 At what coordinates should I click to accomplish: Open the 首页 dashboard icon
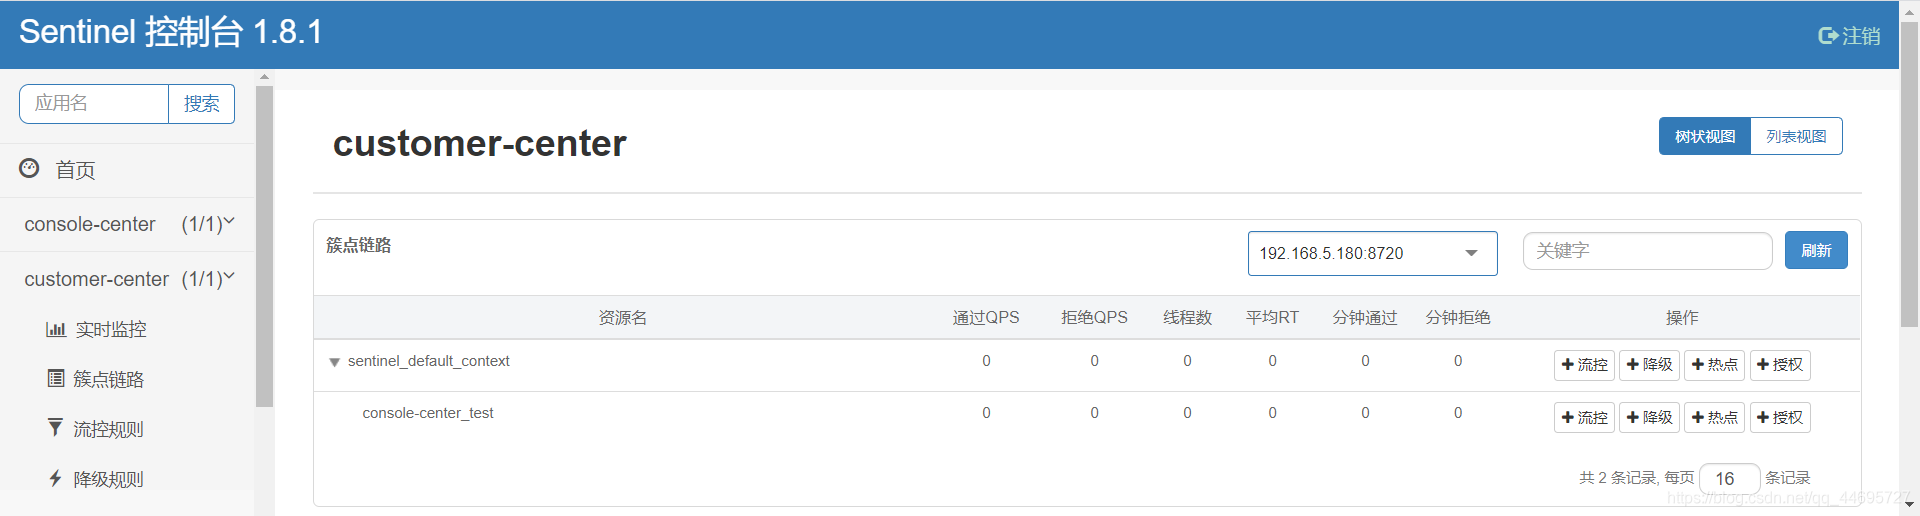coord(30,168)
